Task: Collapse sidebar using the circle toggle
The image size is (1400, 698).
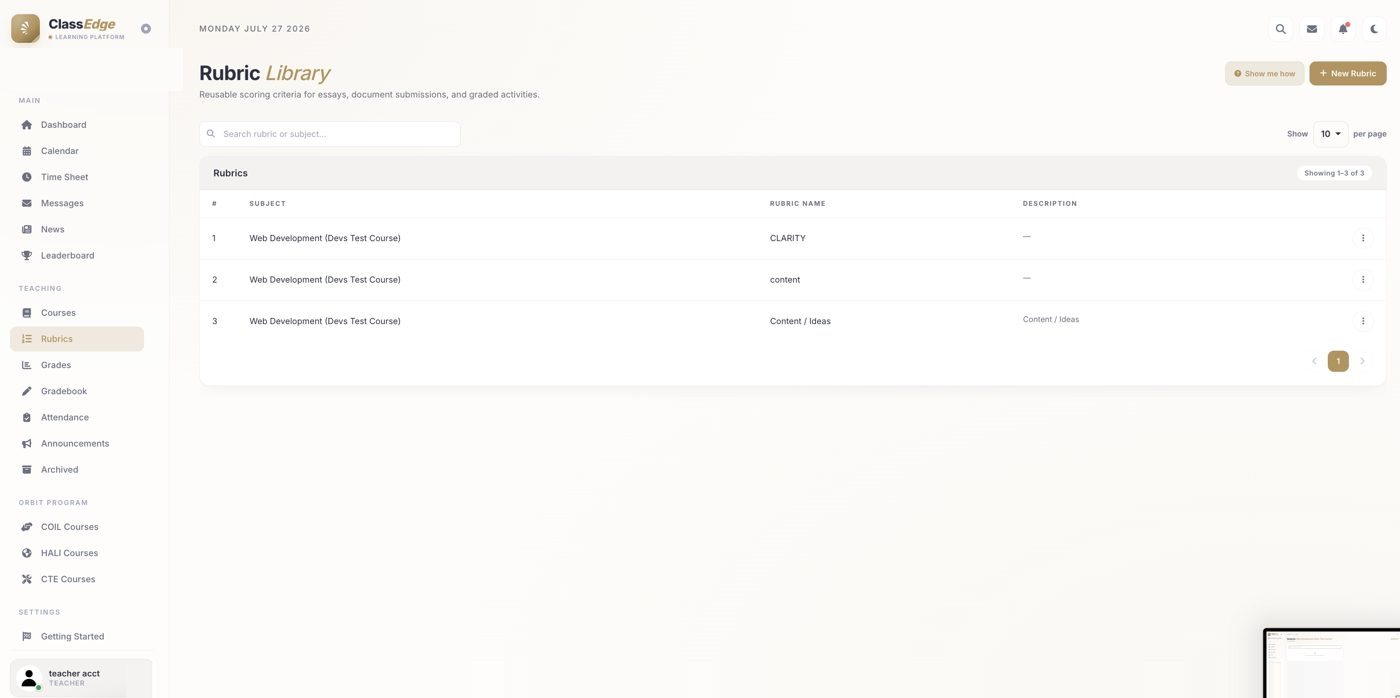Action: coord(146,29)
